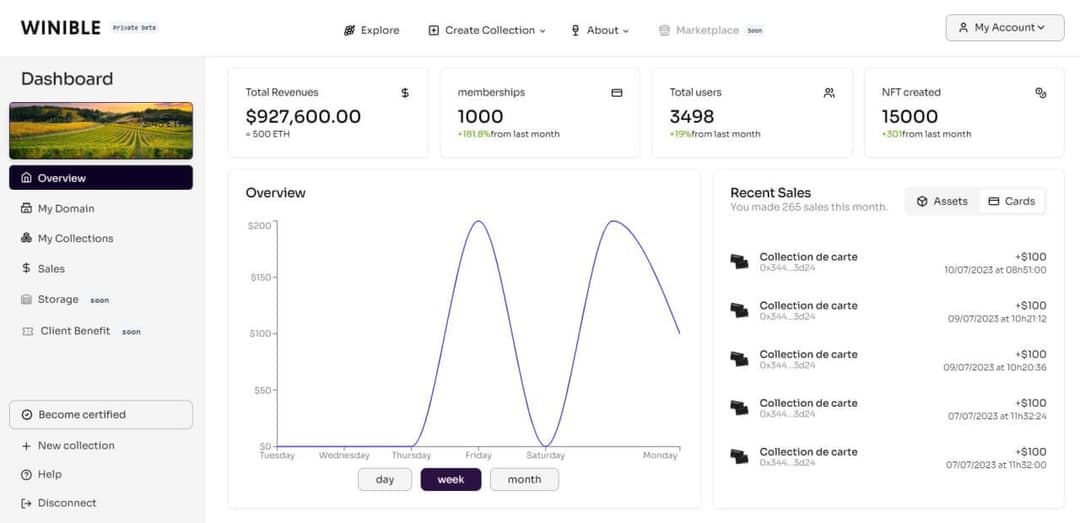Switch chart range to month
The width and height of the screenshot is (1080, 523).
pos(524,480)
